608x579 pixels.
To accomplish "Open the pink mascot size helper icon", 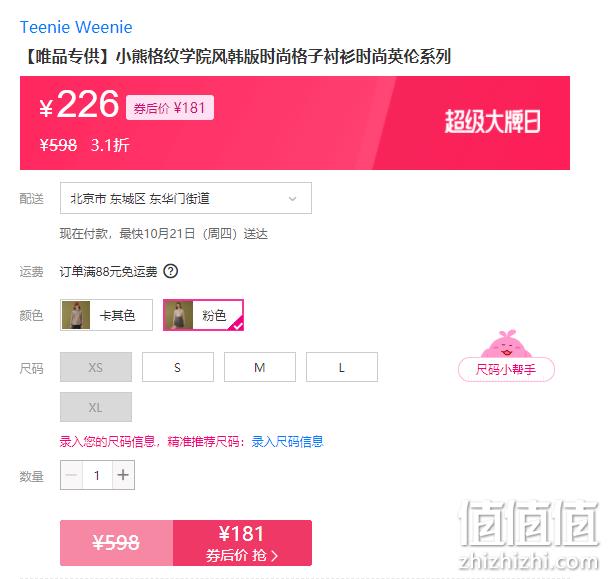I will coord(506,344).
